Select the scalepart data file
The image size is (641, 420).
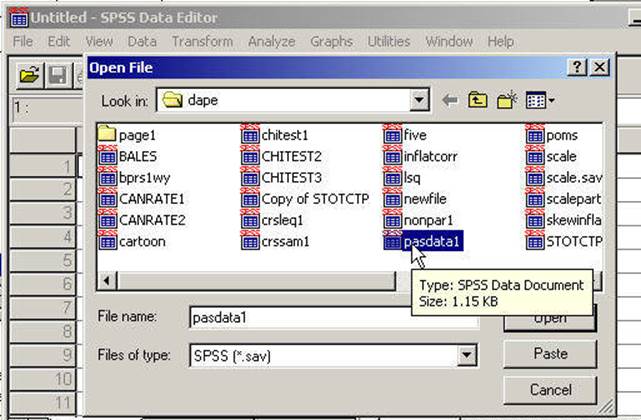[x=564, y=199]
